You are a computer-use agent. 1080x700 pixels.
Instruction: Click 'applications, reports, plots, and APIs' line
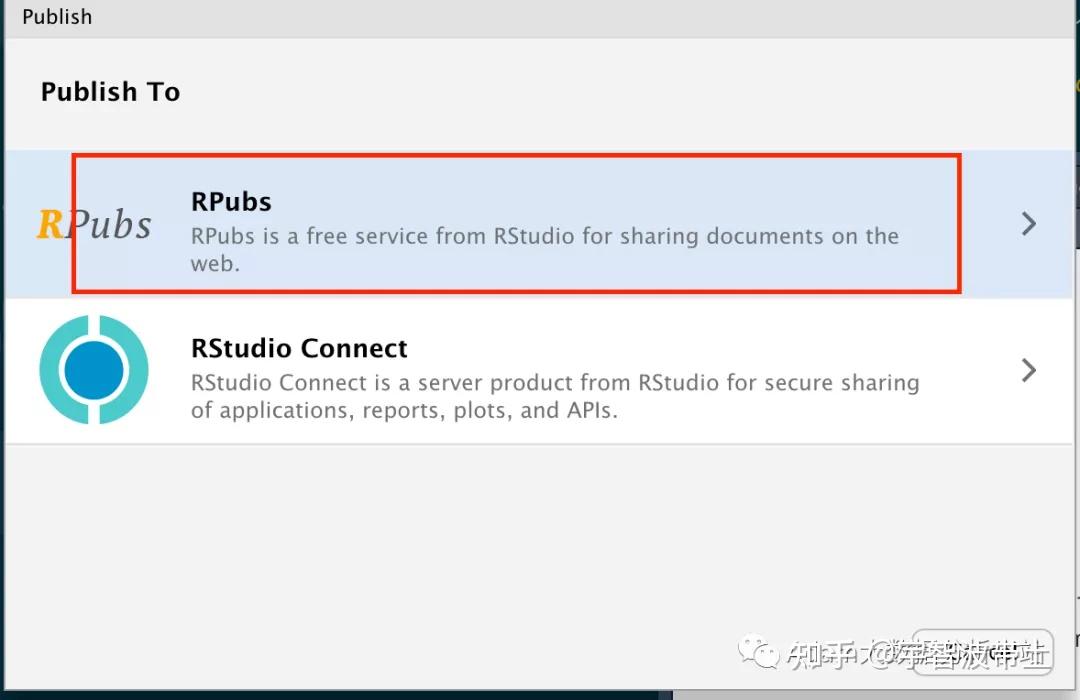(x=404, y=410)
